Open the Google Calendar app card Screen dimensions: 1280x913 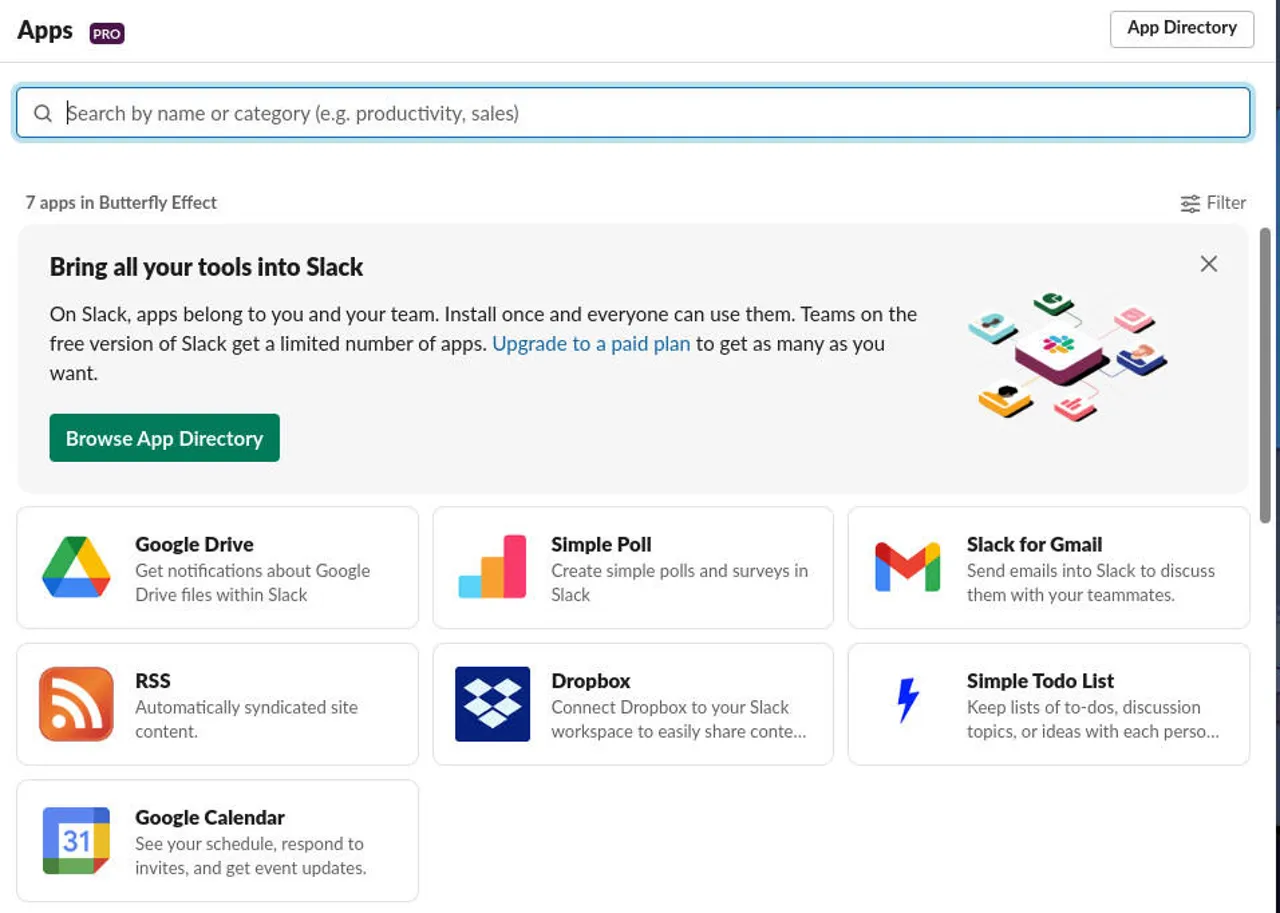click(217, 840)
